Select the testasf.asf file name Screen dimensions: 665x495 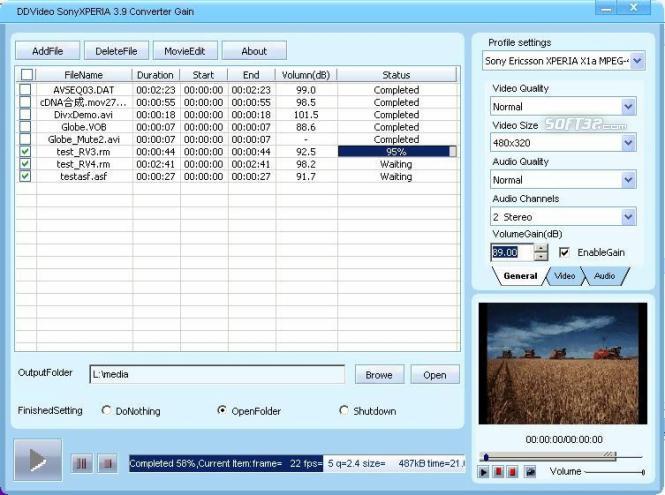(84, 176)
